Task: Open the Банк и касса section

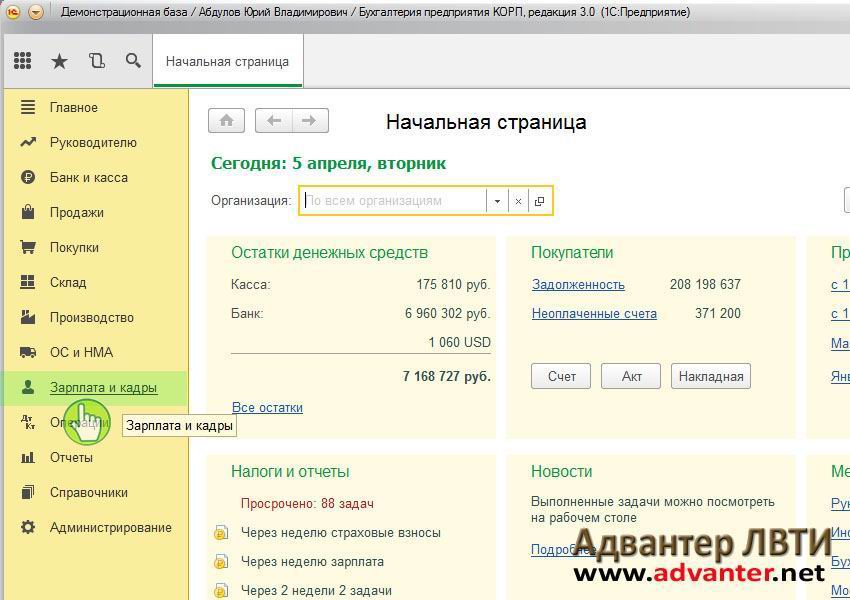Action: tap(89, 177)
